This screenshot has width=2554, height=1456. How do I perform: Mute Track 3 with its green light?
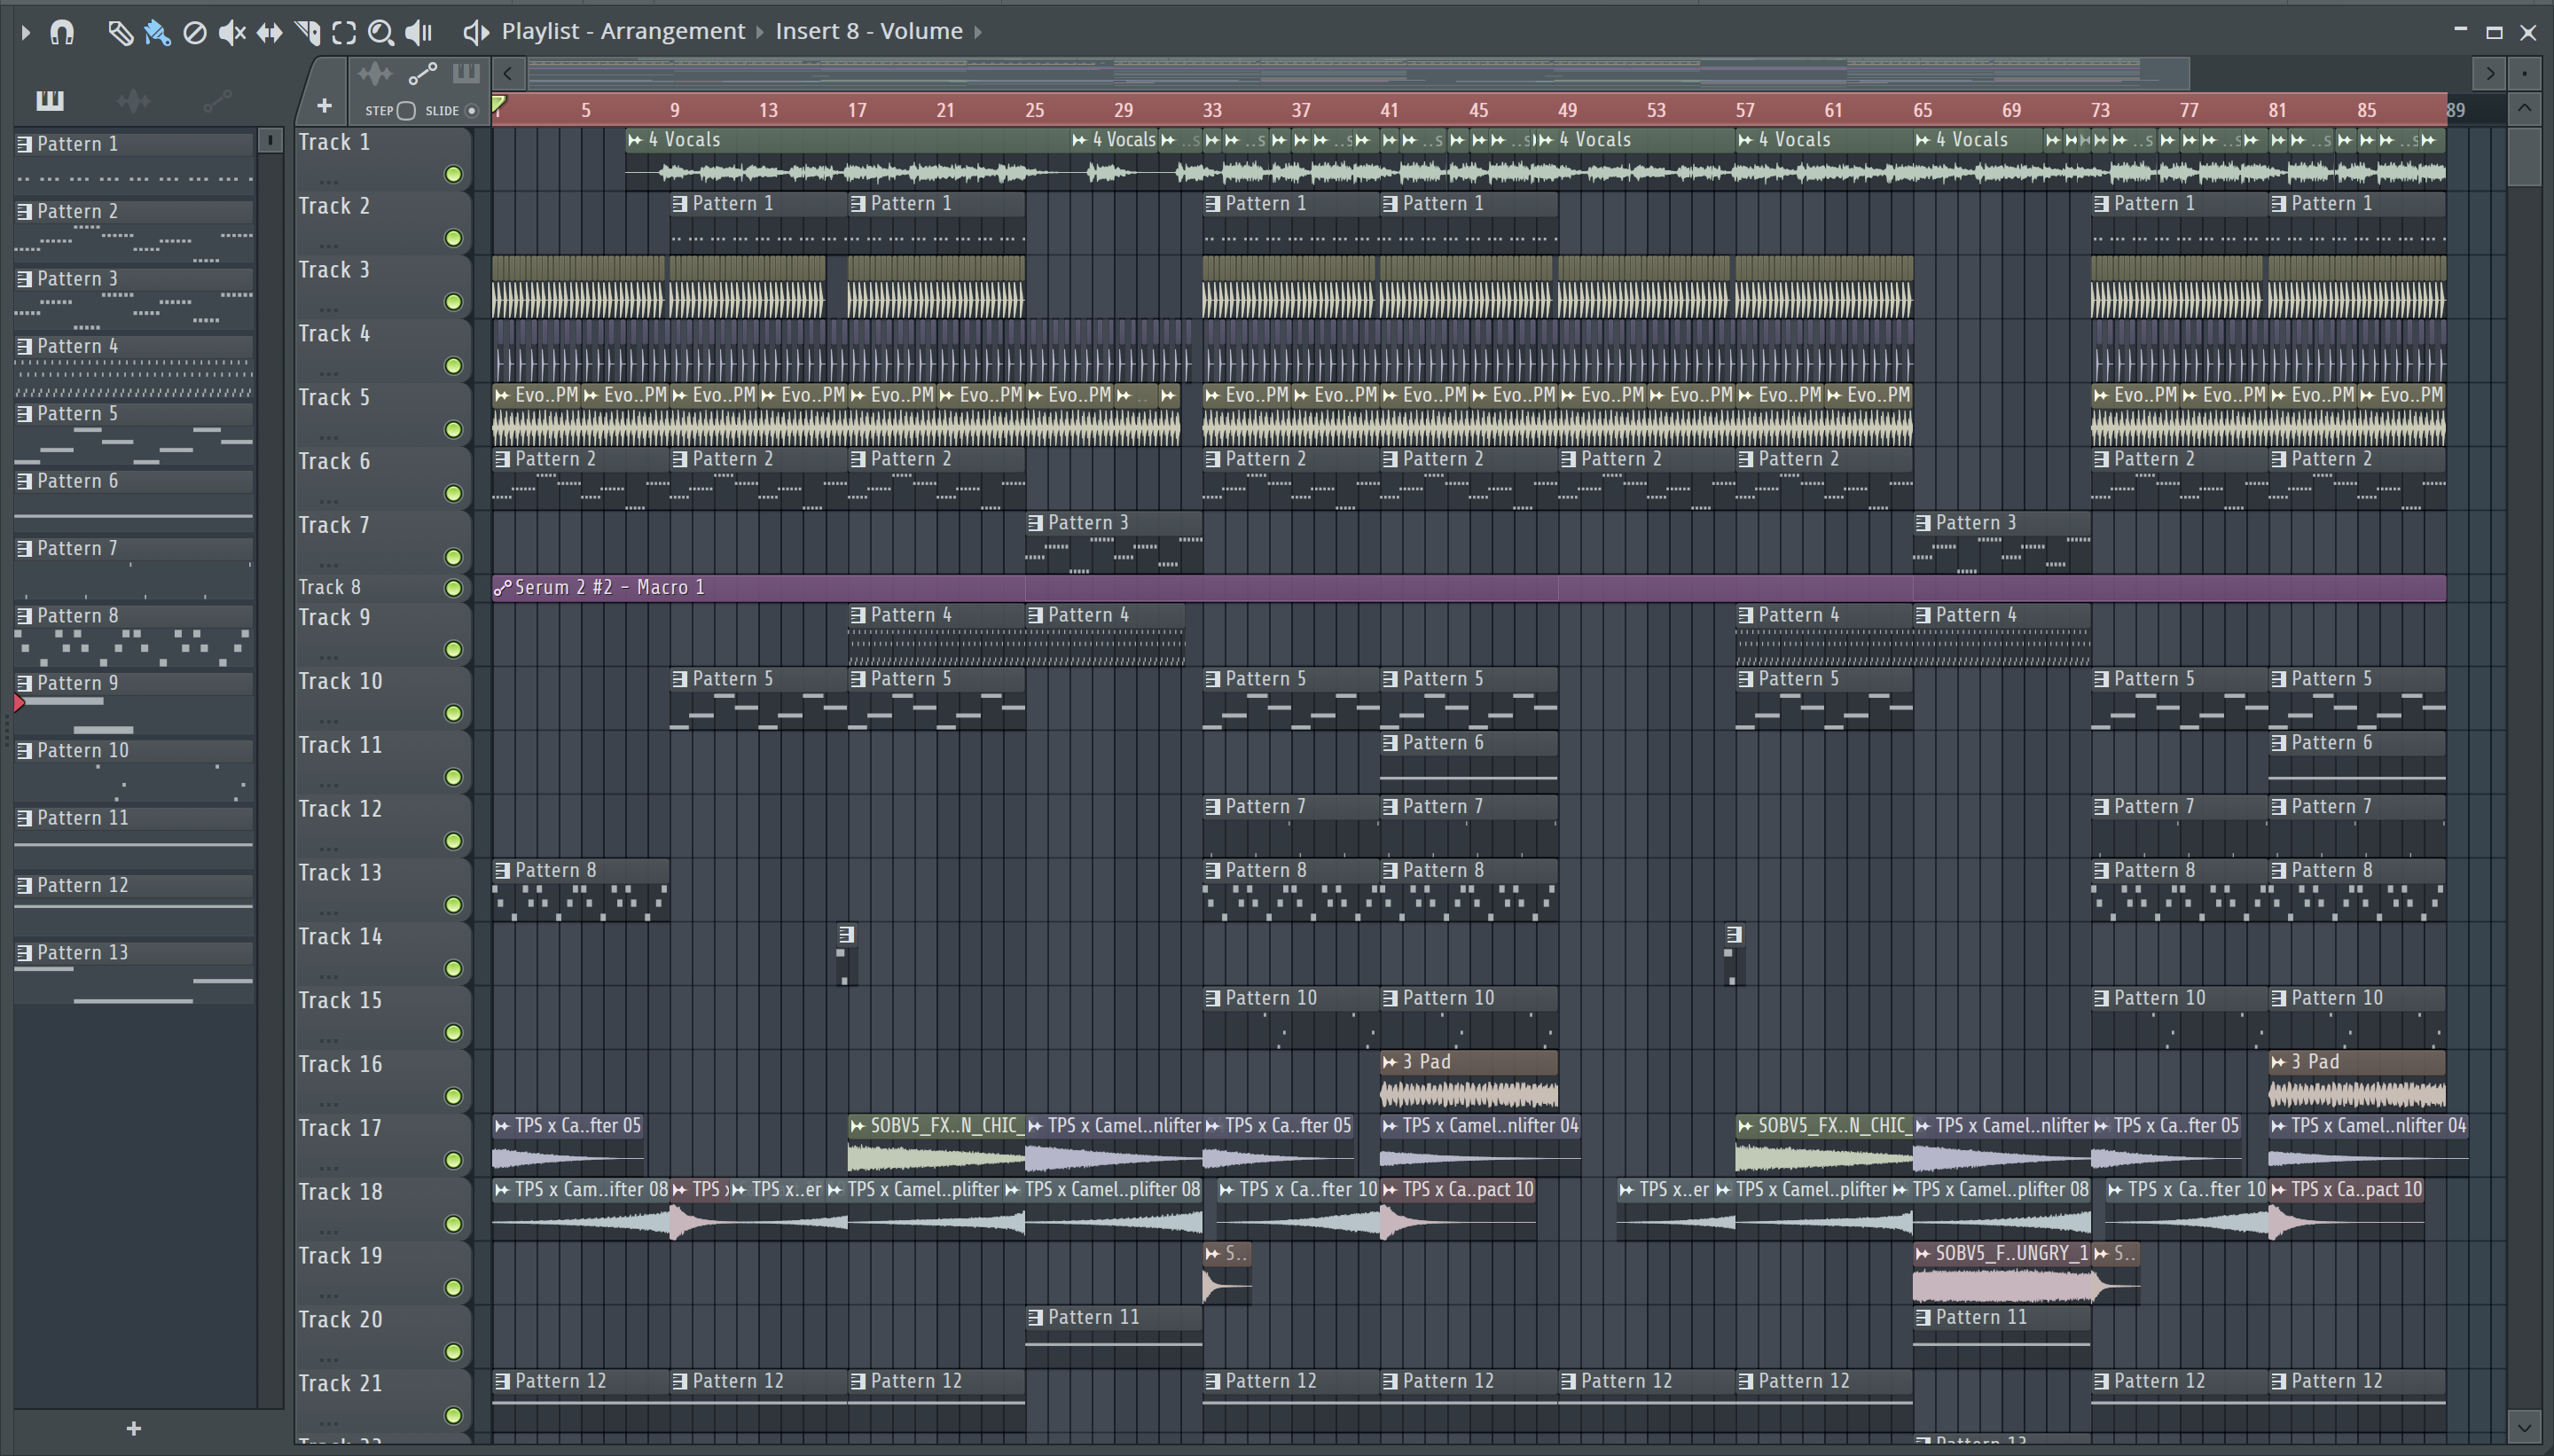coord(453,302)
